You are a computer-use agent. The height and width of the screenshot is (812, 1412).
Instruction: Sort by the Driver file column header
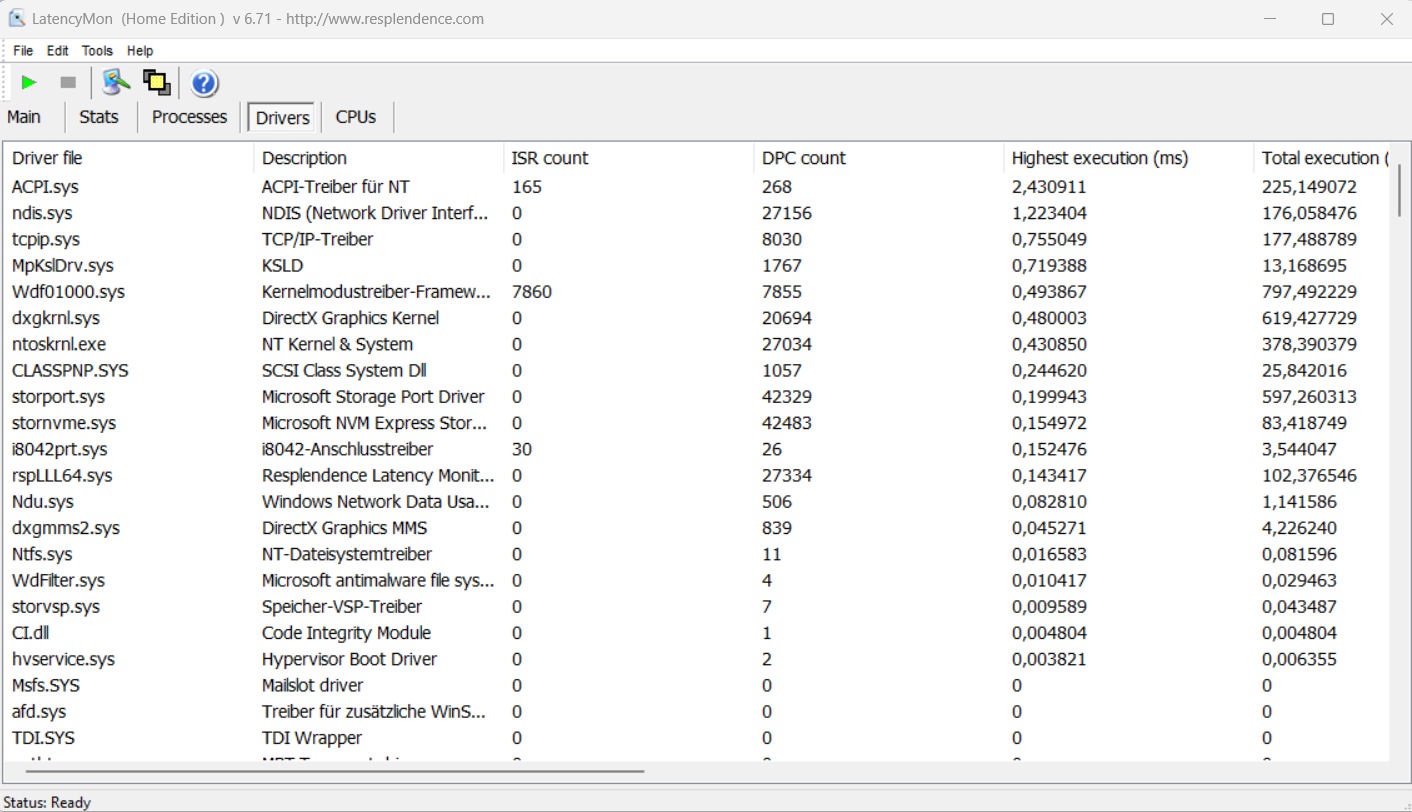click(x=129, y=158)
